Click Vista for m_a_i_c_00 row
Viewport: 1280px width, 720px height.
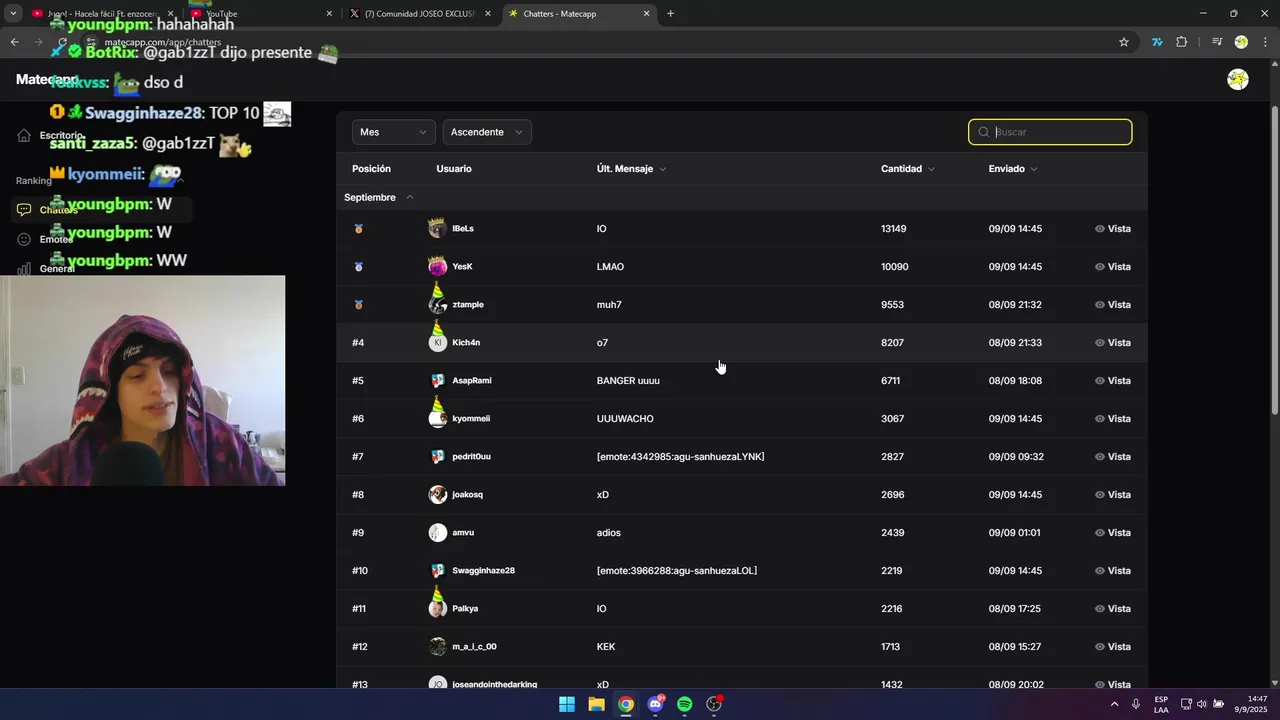point(1113,647)
